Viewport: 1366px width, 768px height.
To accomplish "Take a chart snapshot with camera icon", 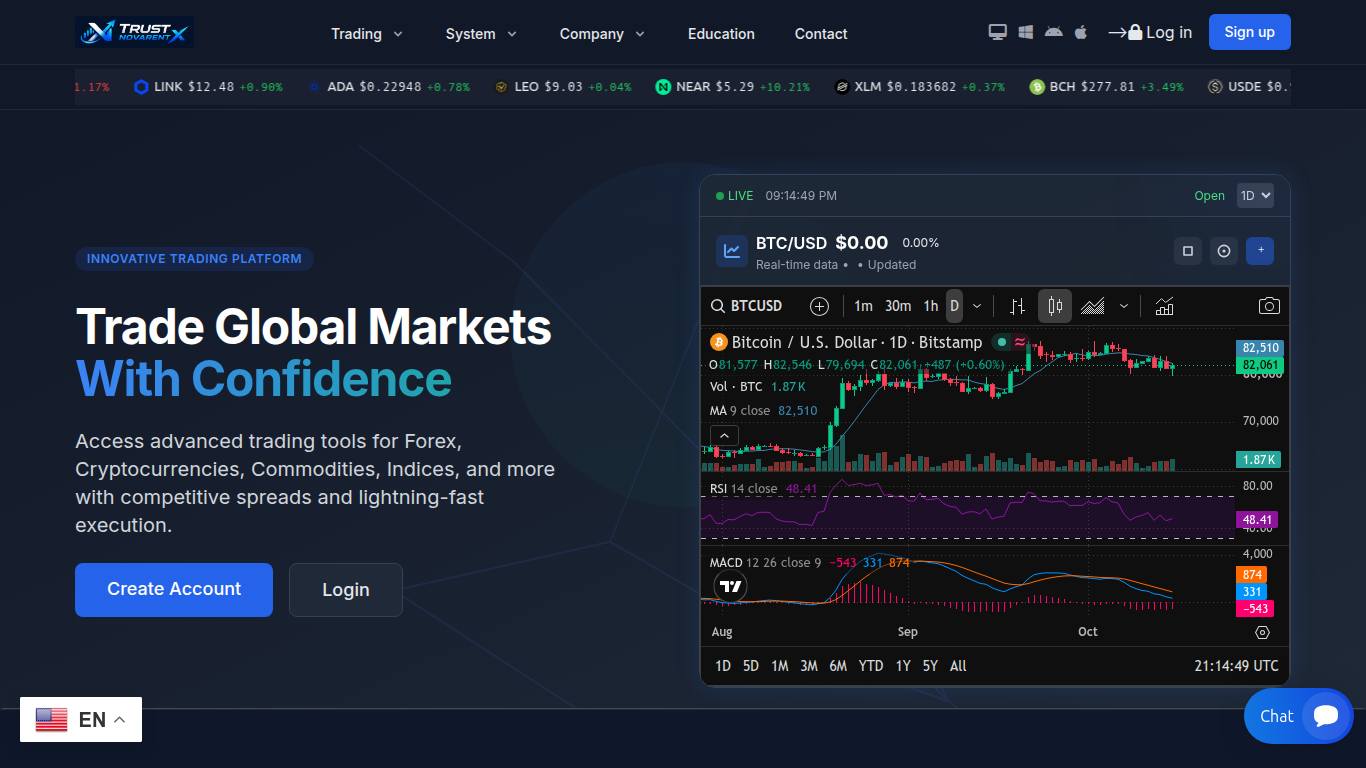I will [1268, 306].
